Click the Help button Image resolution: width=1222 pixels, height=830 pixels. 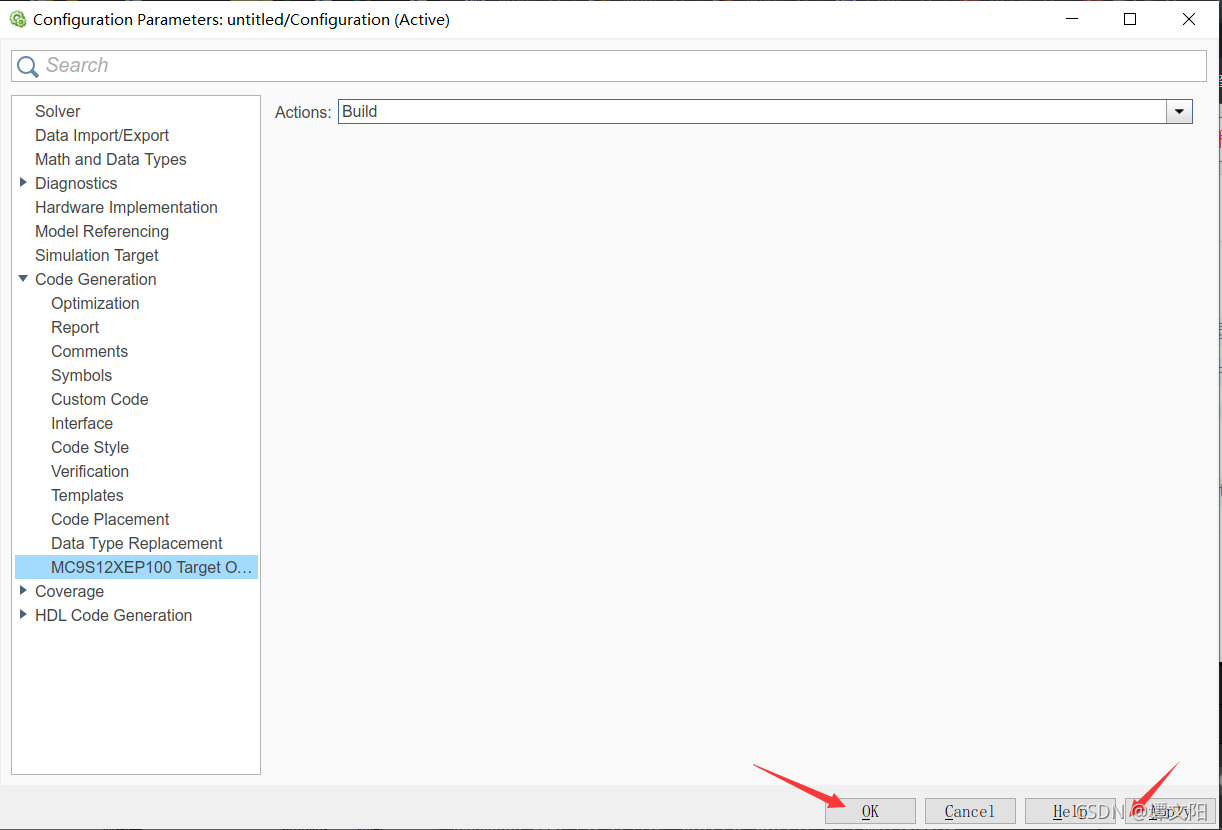(1070, 811)
